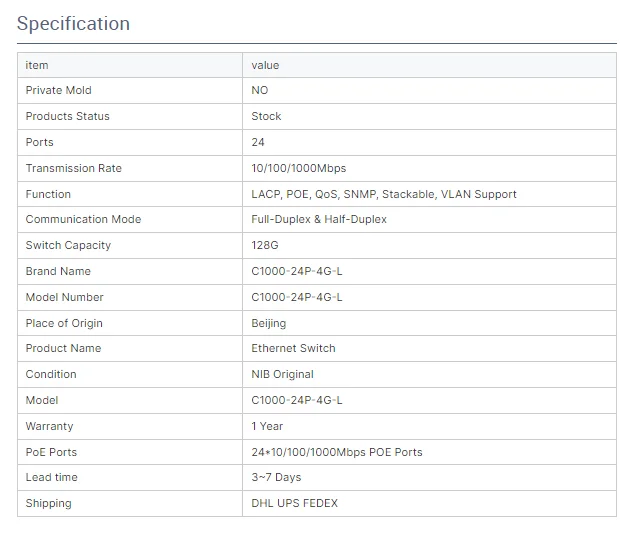Click the '3~7 Days' lead time value

point(276,477)
